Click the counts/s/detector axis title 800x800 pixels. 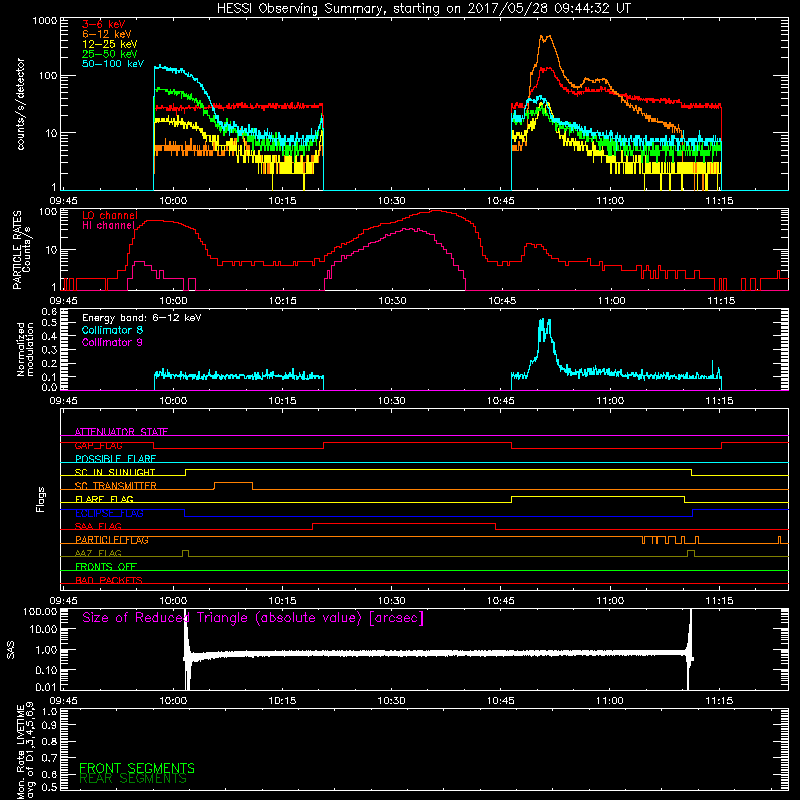pos(20,104)
